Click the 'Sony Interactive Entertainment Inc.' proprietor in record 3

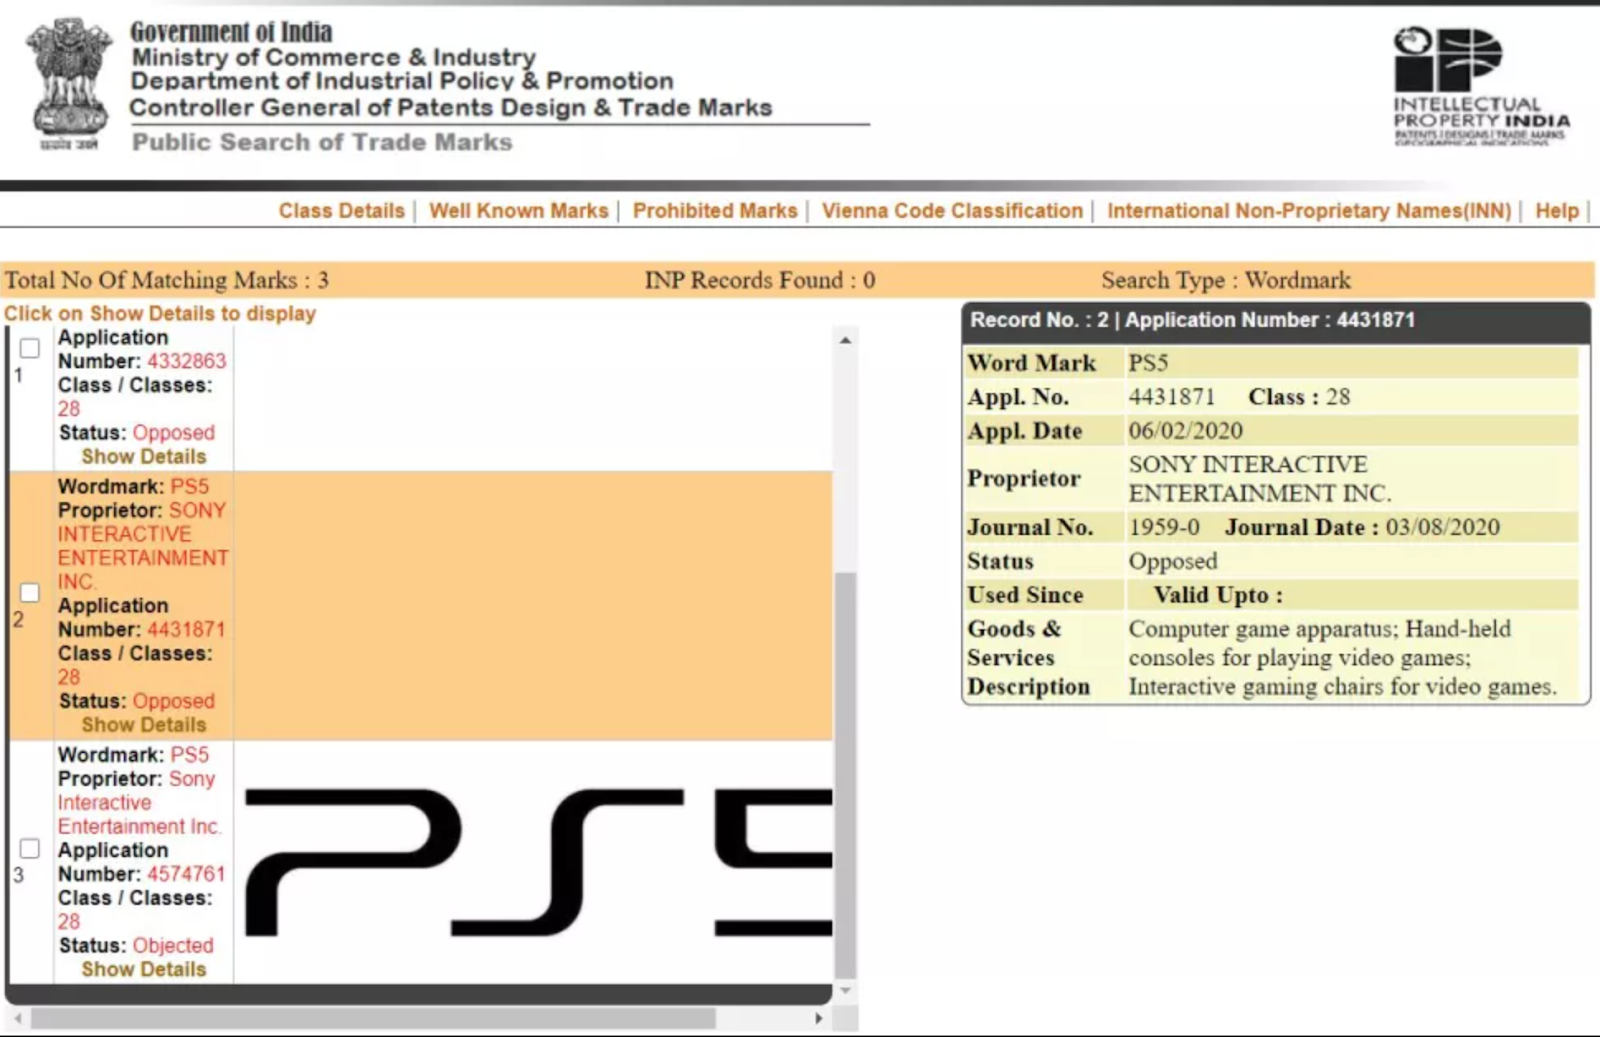pyautogui.click(x=139, y=803)
